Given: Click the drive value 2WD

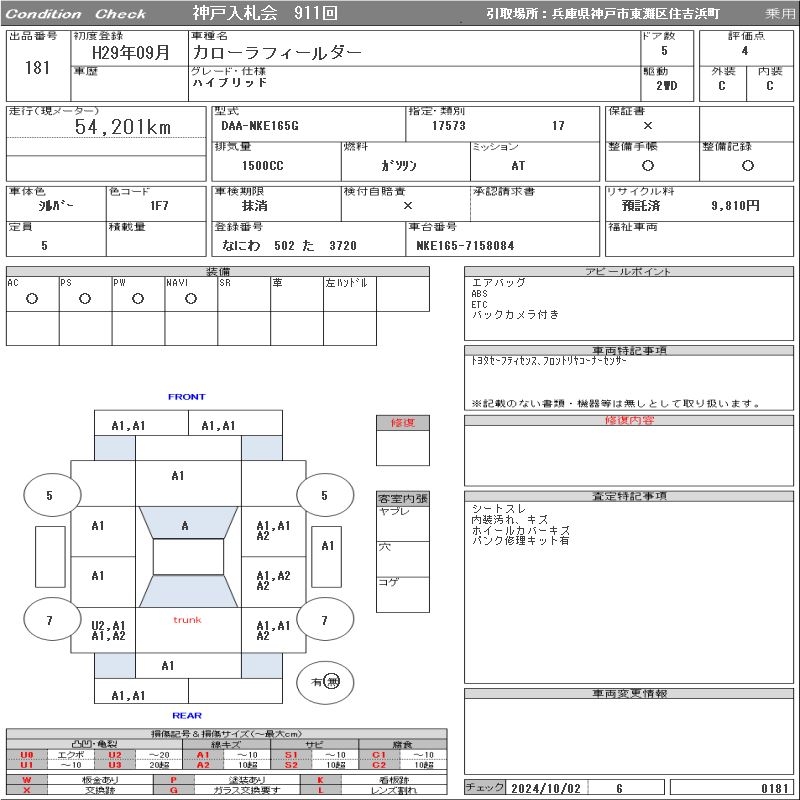Looking at the screenshot, I should tap(667, 86).
